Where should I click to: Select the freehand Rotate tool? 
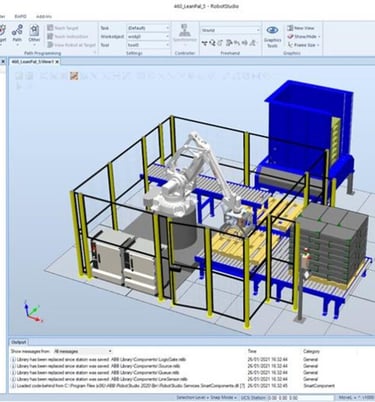point(212,43)
